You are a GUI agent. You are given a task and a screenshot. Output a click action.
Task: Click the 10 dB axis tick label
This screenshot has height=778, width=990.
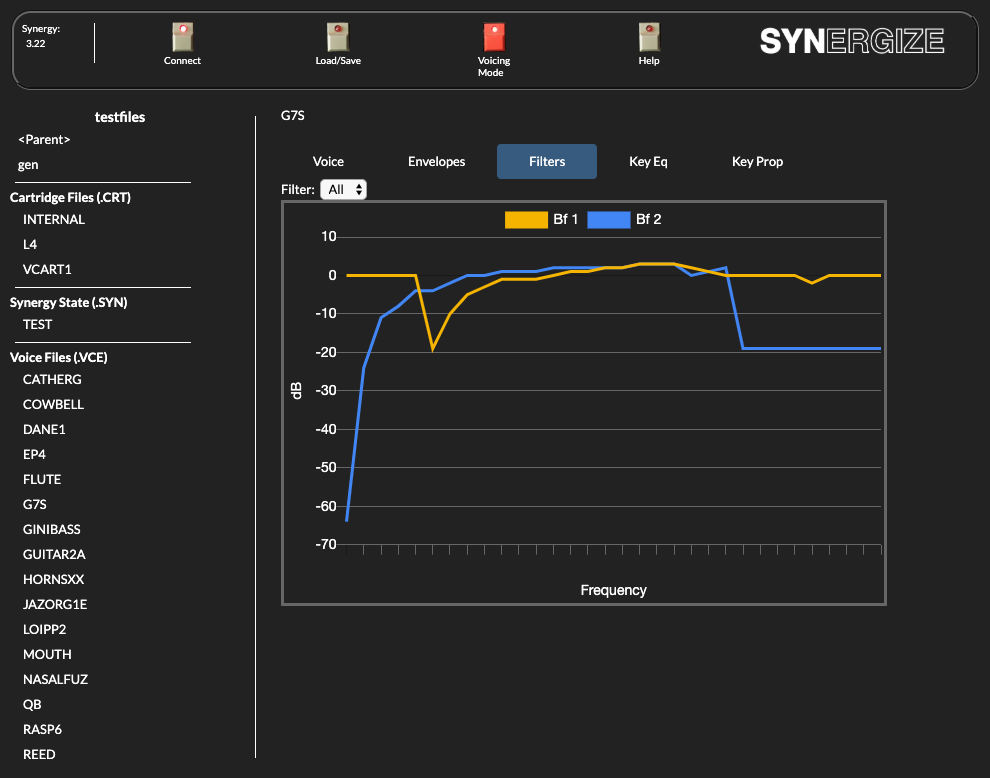[329, 237]
